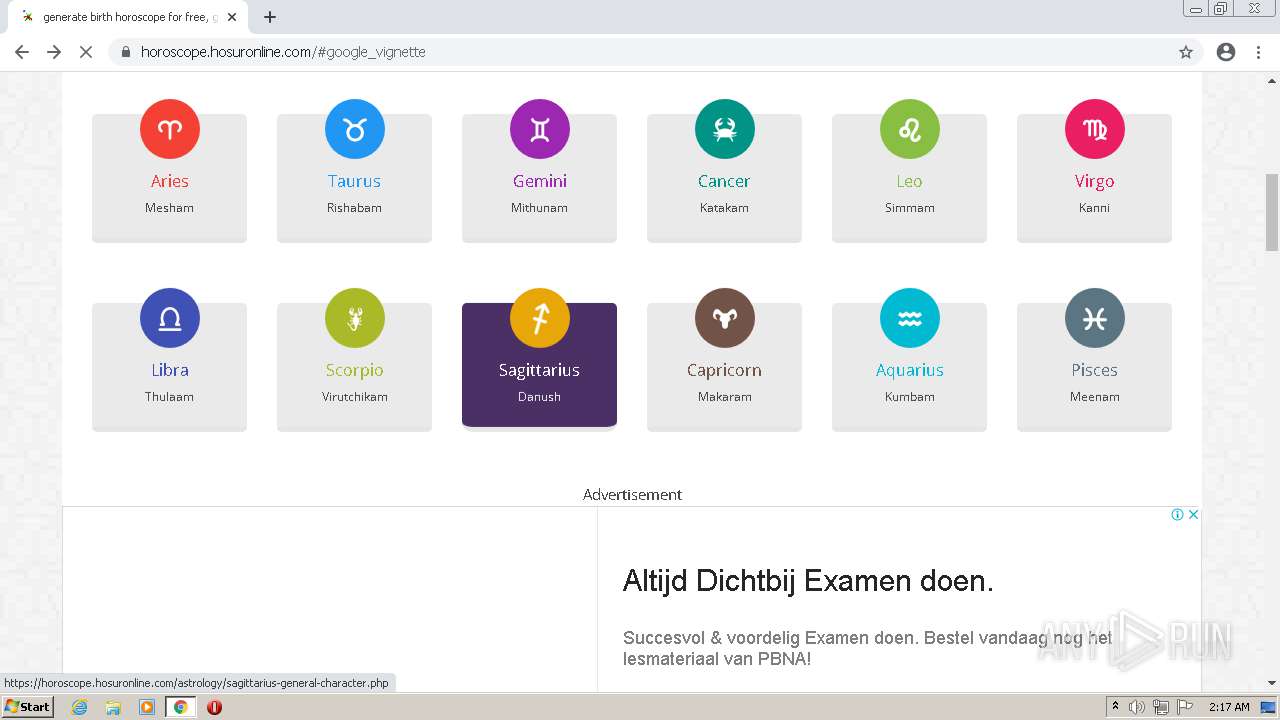The width and height of the screenshot is (1280, 720).
Task: Click the Mesham label under Aries
Action: pos(170,208)
